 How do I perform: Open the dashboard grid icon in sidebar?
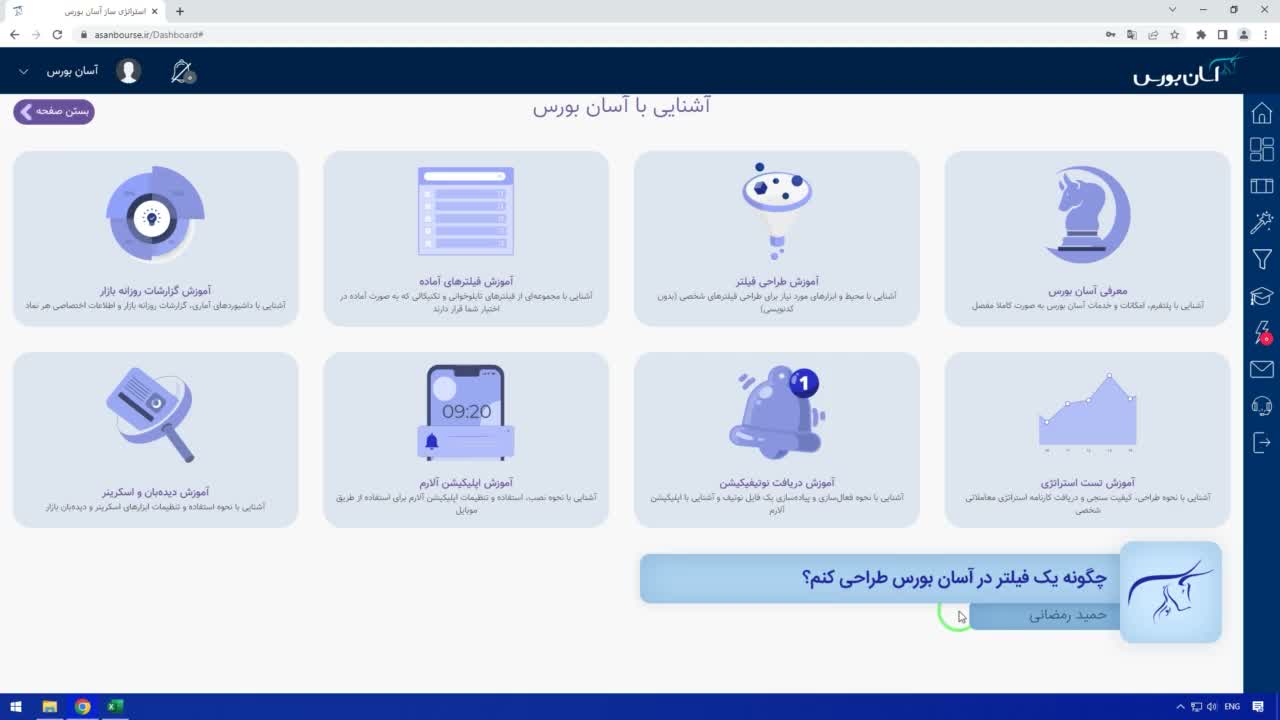click(1261, 149)
